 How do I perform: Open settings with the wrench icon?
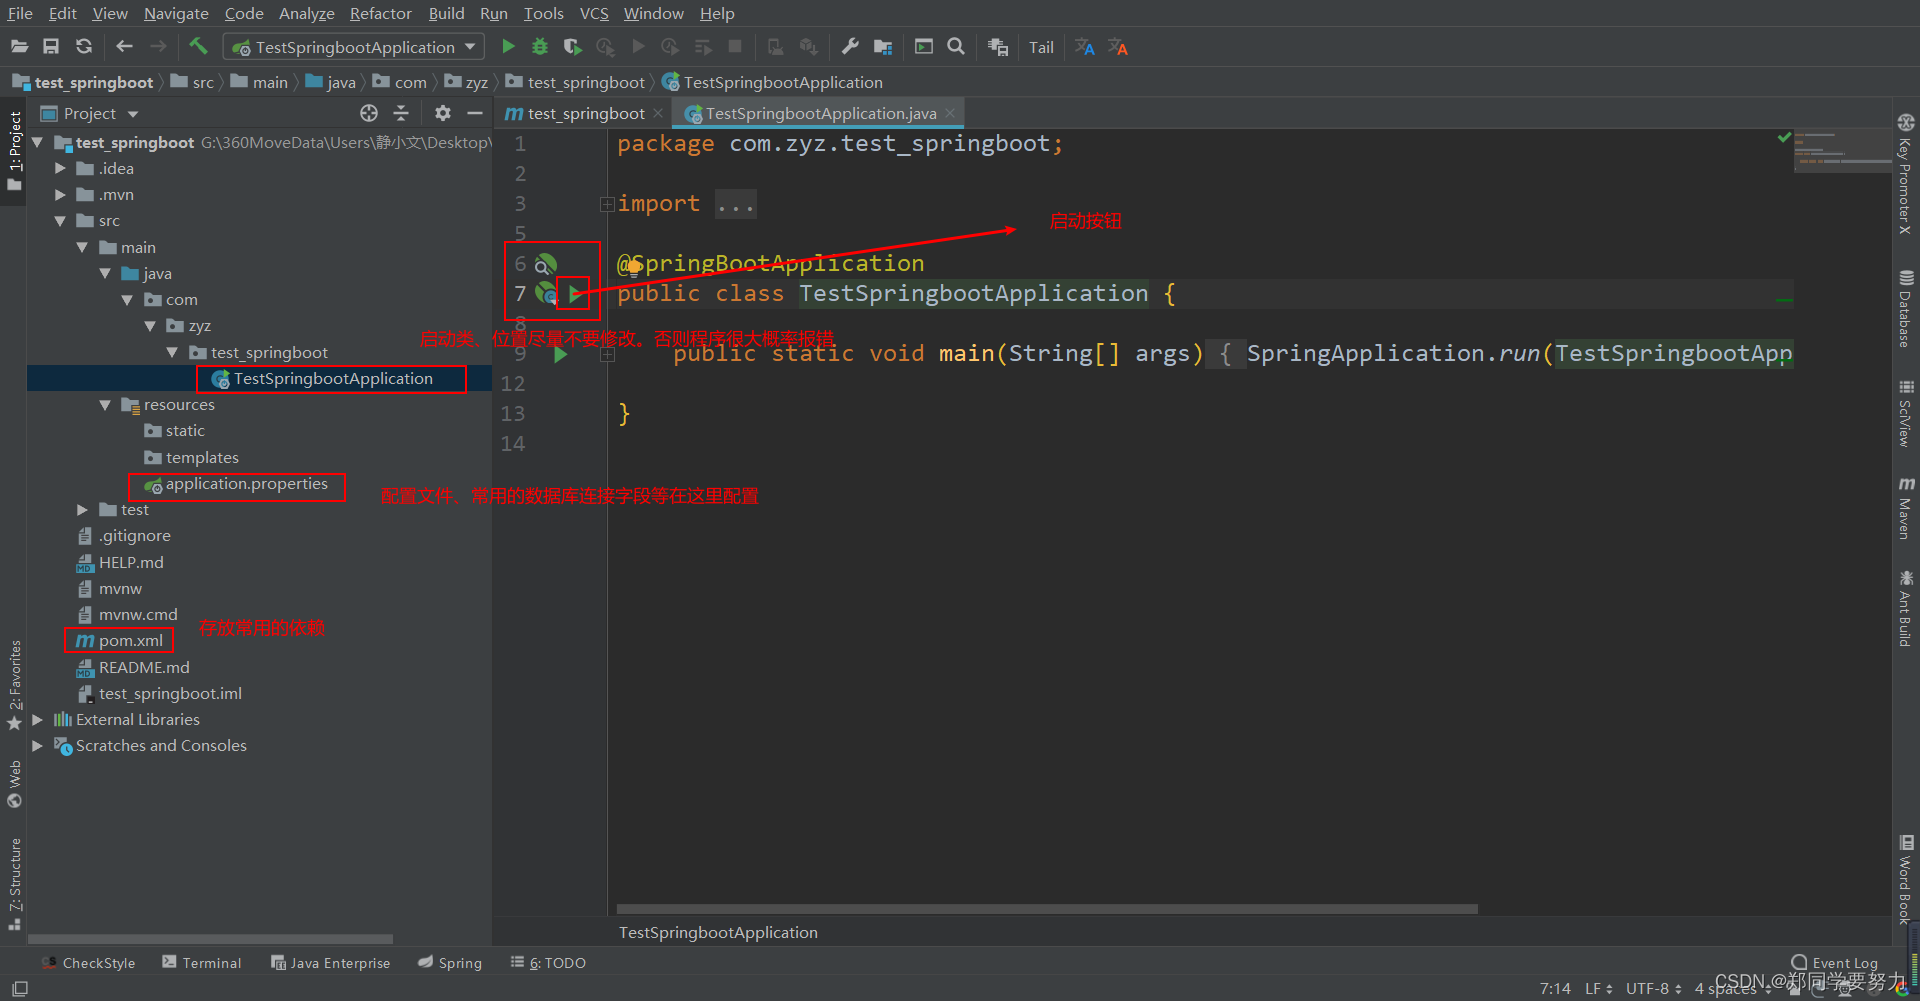850,46
